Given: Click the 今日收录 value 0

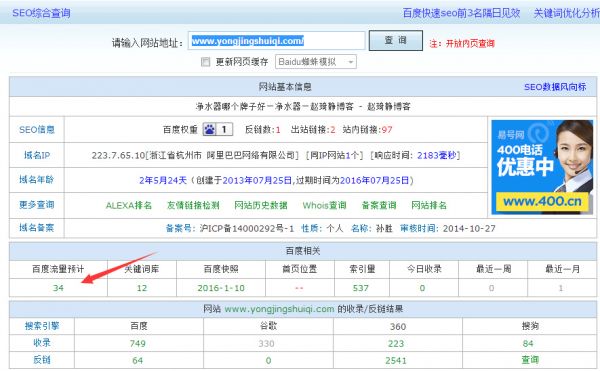Looking at the screenshot, I should click(x=422, y=288).
